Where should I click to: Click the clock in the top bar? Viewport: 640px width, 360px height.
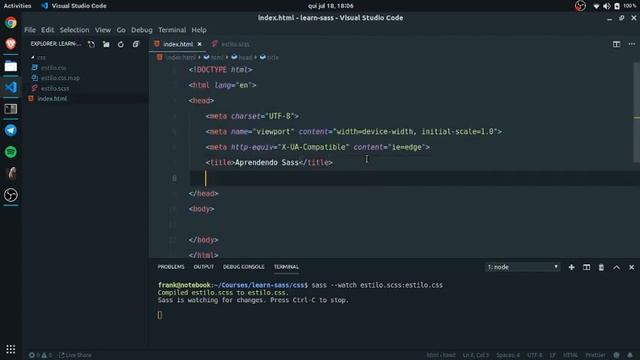[331, 6]
